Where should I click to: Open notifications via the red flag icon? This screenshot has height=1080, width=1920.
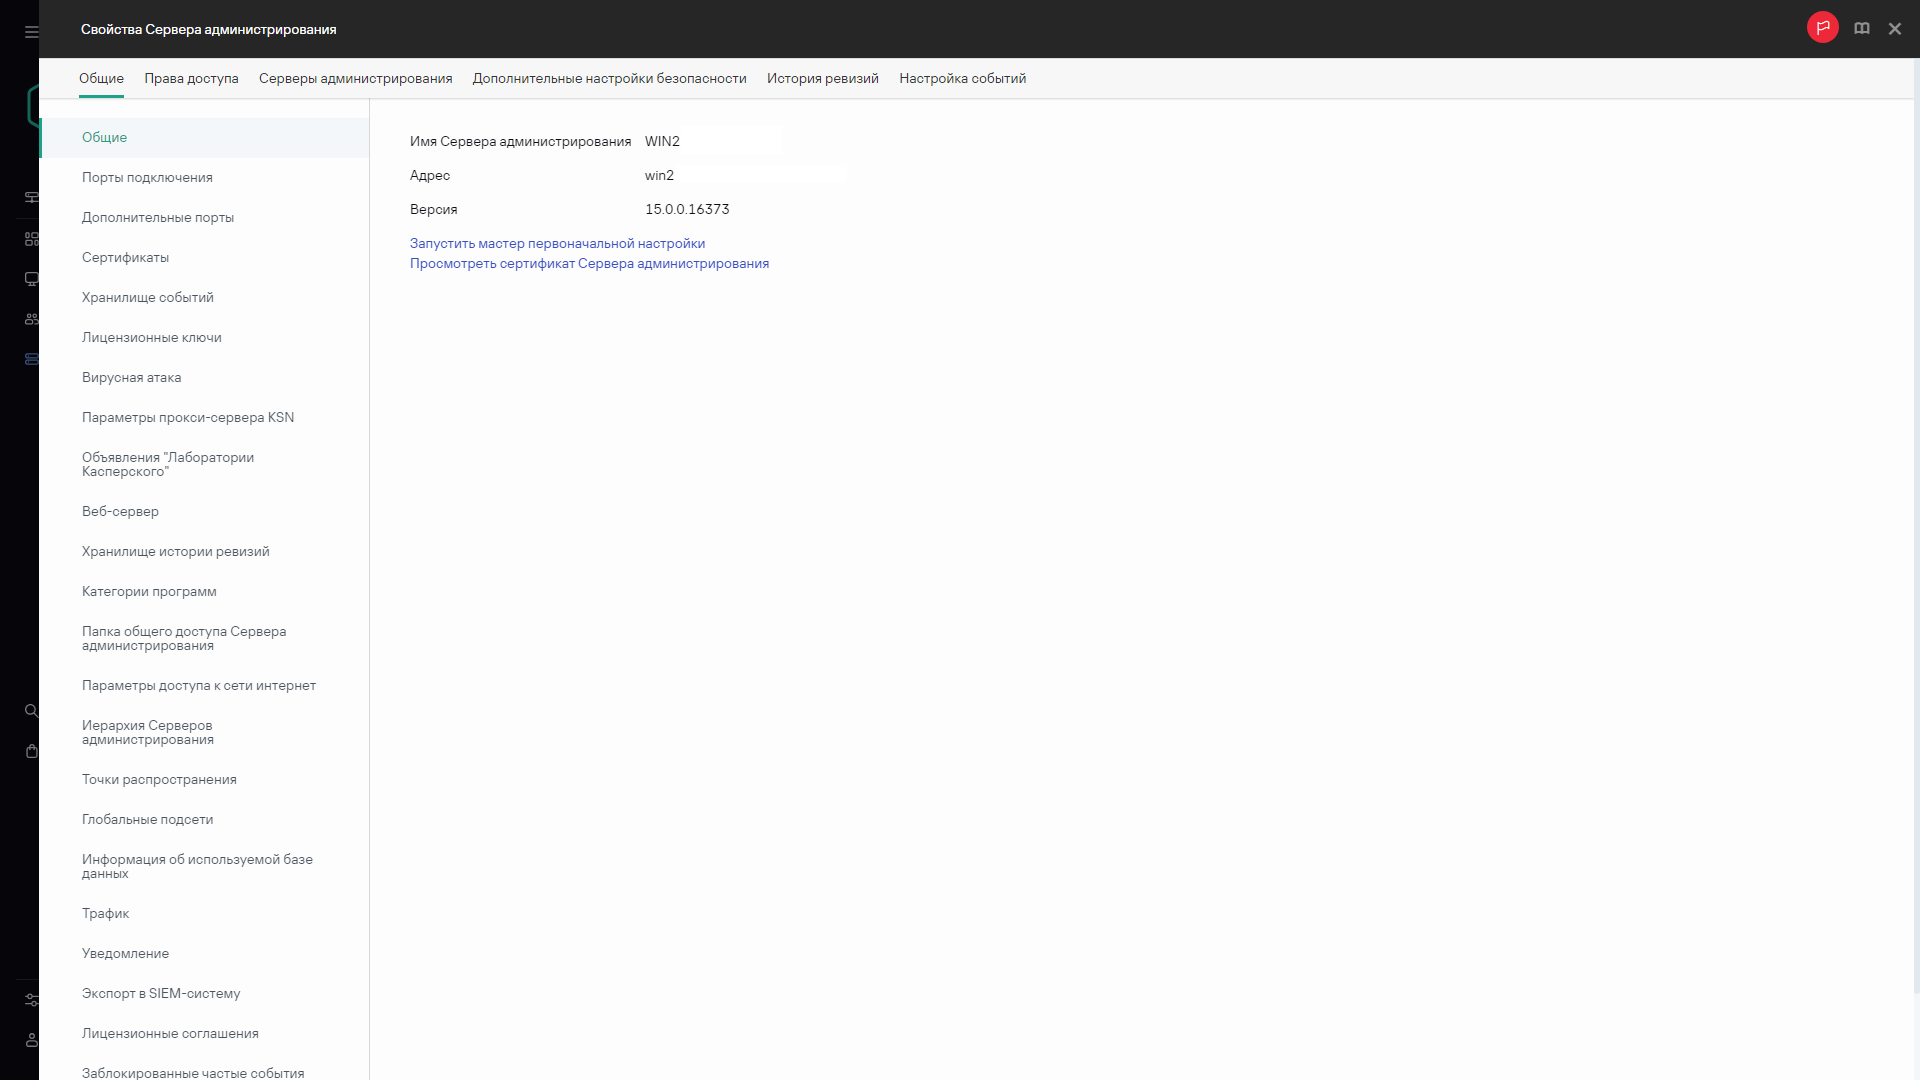pos(1822,27)
